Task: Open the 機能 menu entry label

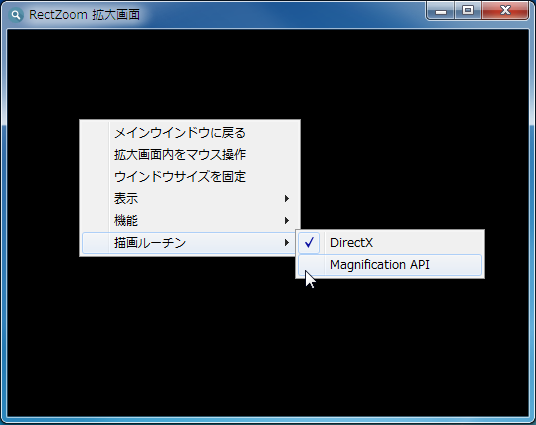Action: pyautogui.click(x=126, y=221)
